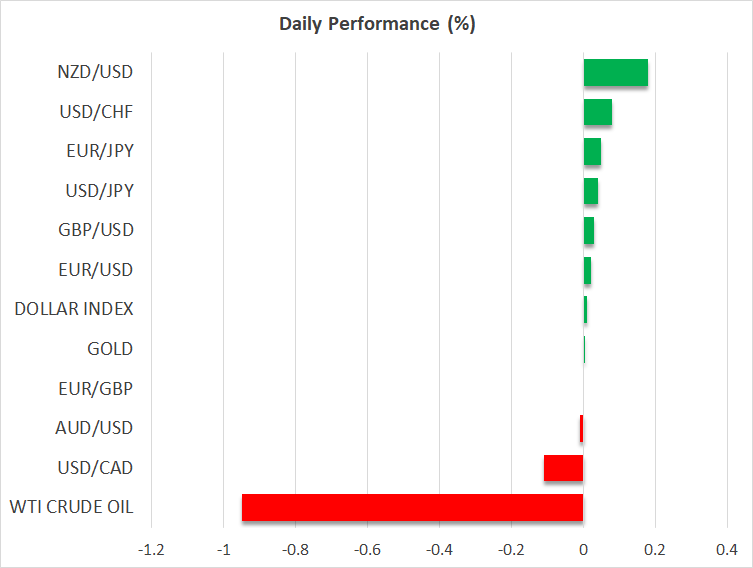Click the green USD/JPY bar

pos(590,191)
